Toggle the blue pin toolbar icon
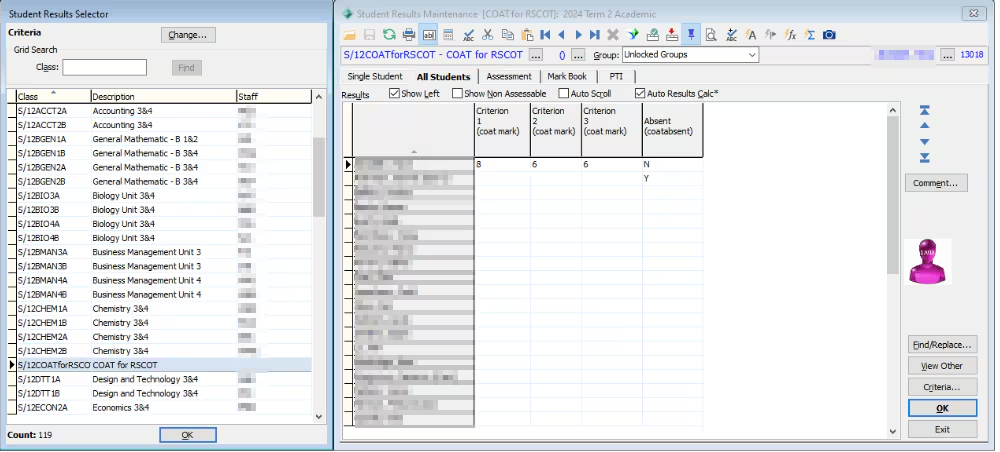 [691, 35]
